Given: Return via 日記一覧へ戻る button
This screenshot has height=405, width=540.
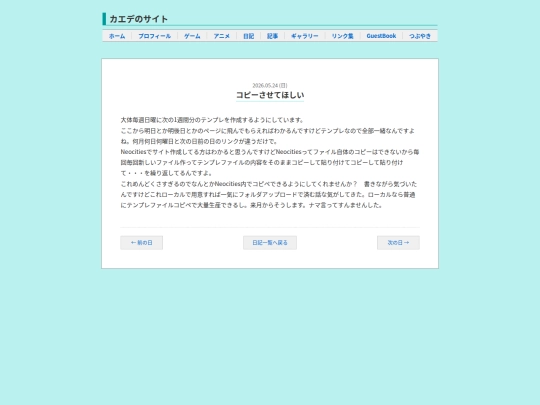Looking at the screenshot, I should coord(270,243).
